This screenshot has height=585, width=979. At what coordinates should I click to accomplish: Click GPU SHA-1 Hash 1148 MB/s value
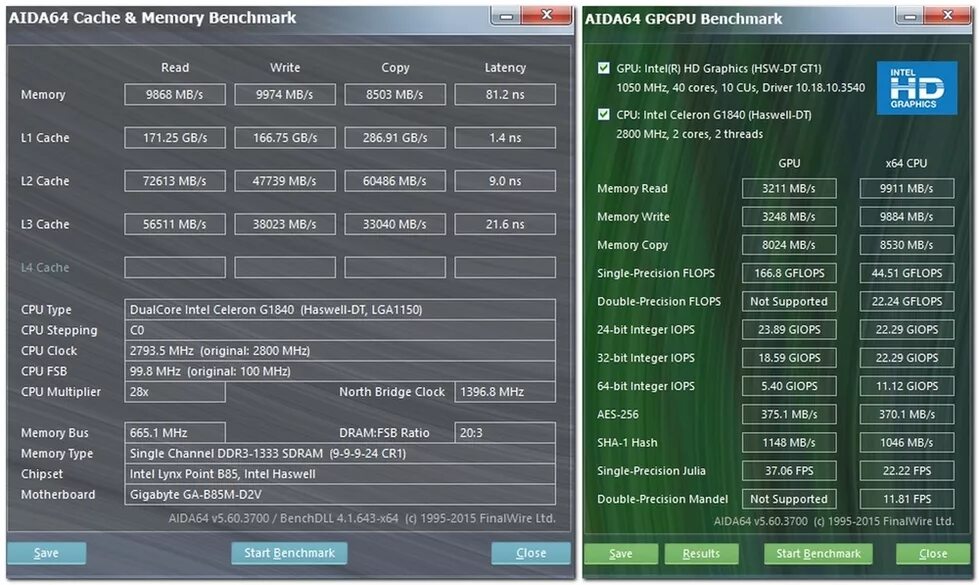(789, 443)
